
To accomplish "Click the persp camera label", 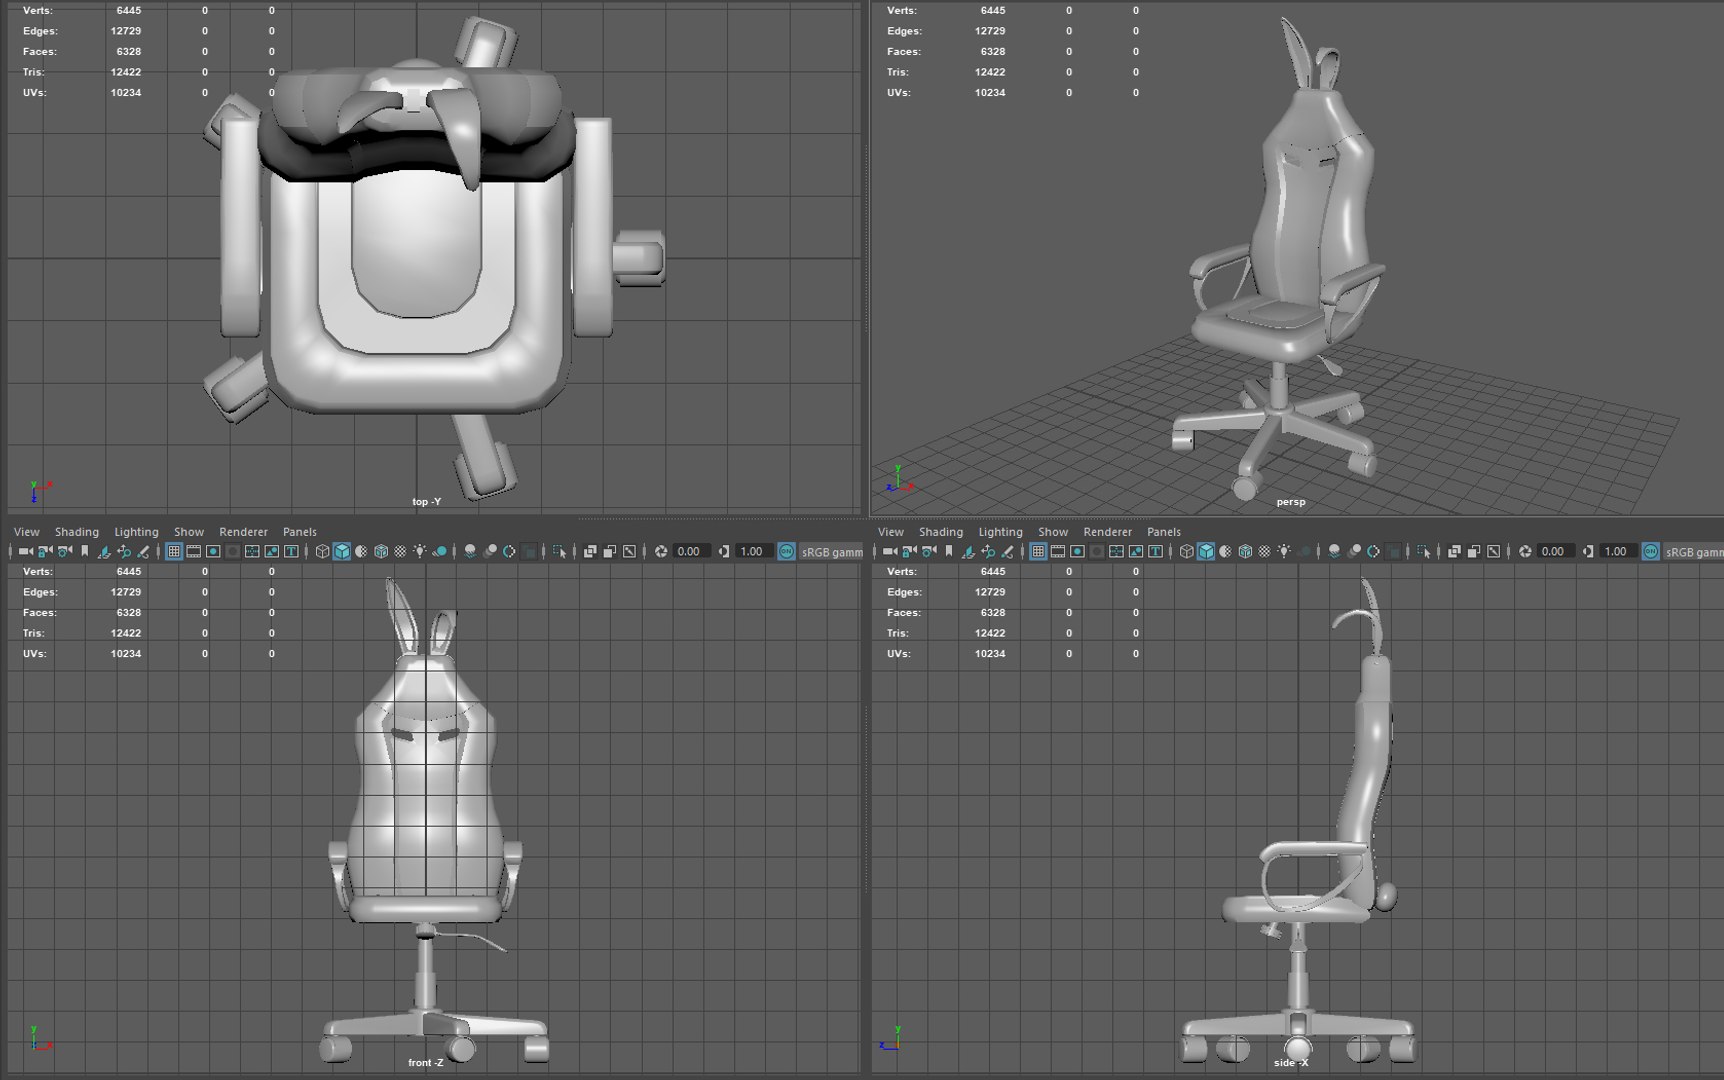I will pos(1290,502).
